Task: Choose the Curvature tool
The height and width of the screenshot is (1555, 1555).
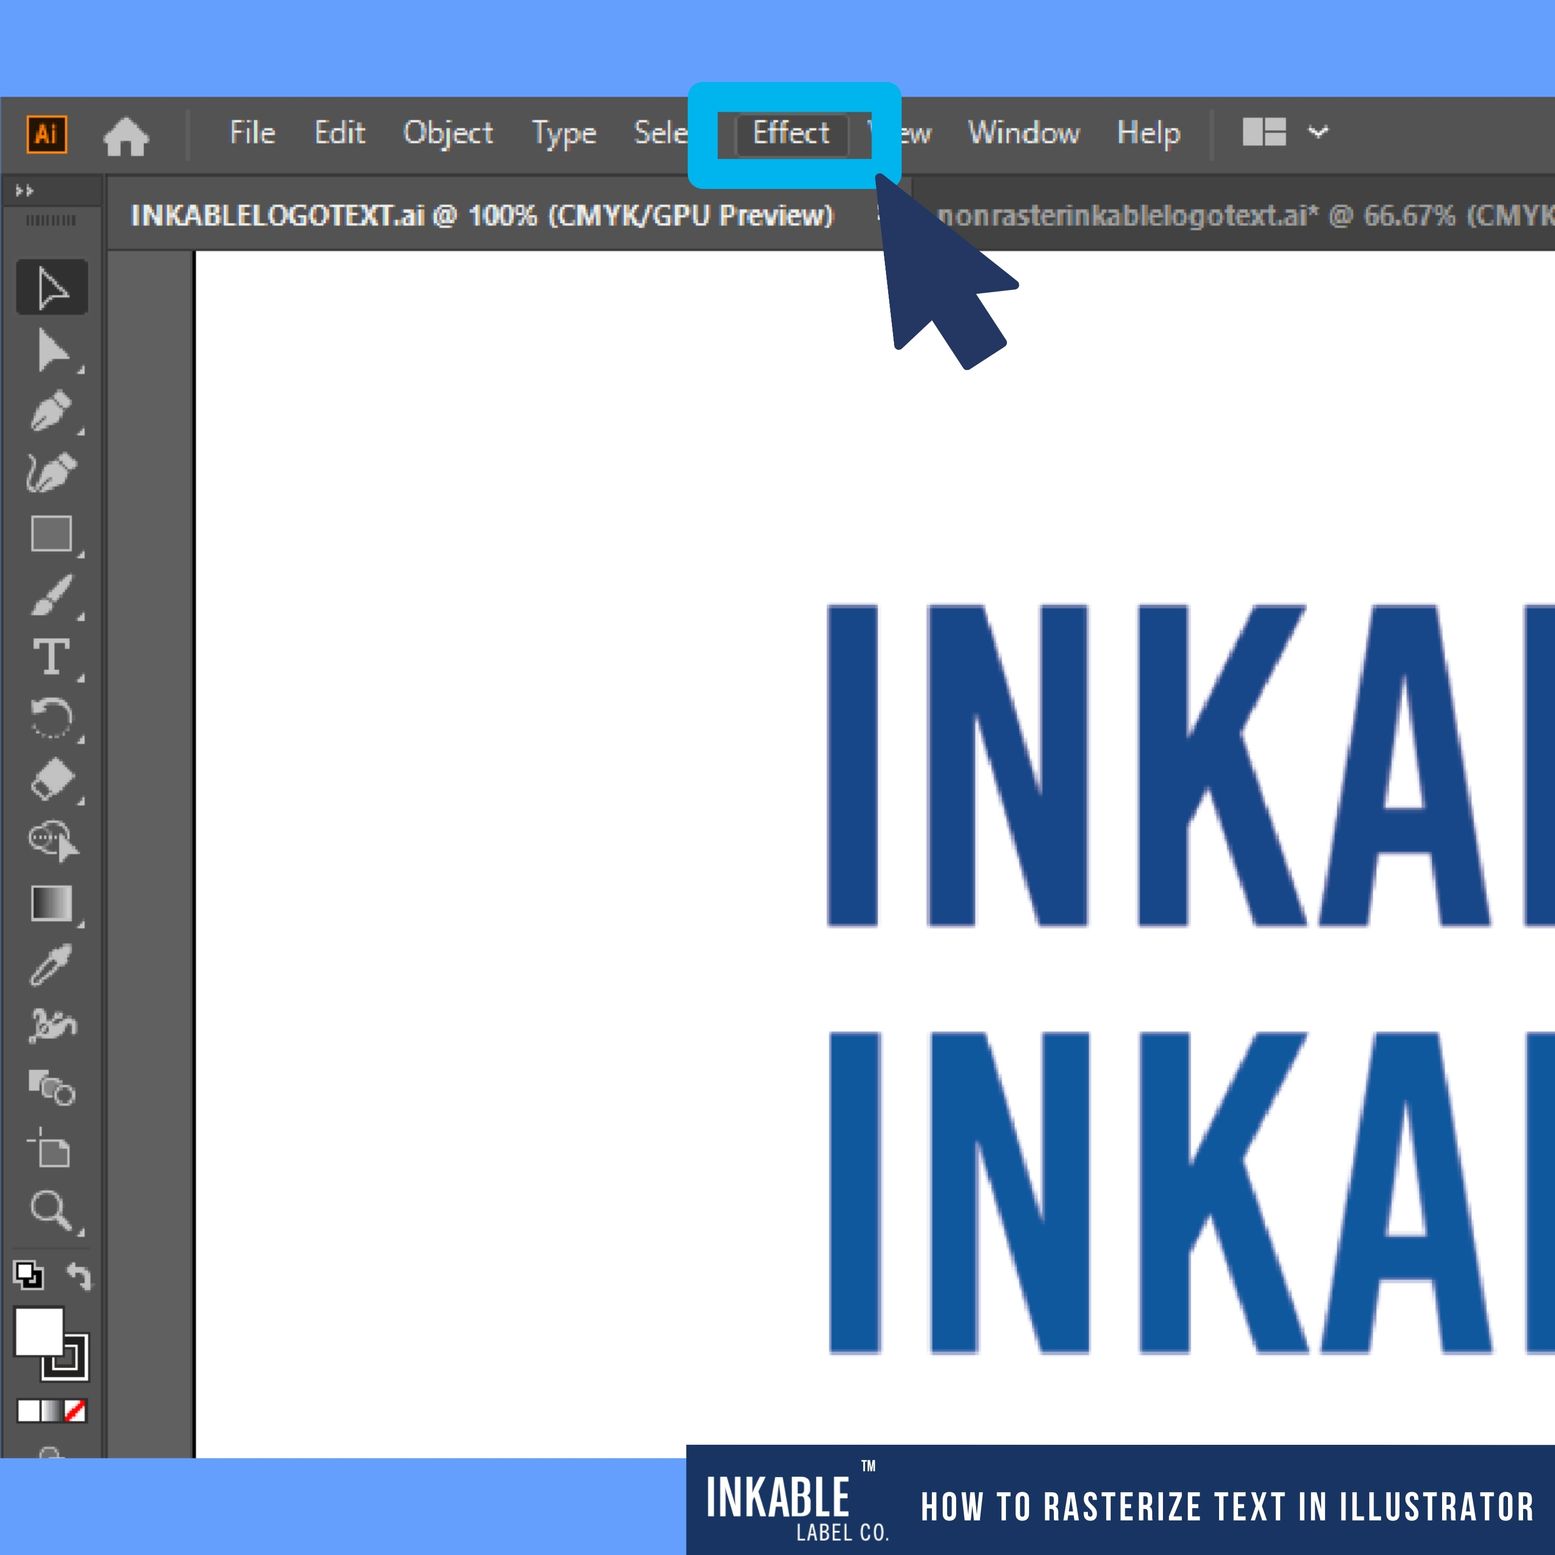Action: (x=52, y=472)
